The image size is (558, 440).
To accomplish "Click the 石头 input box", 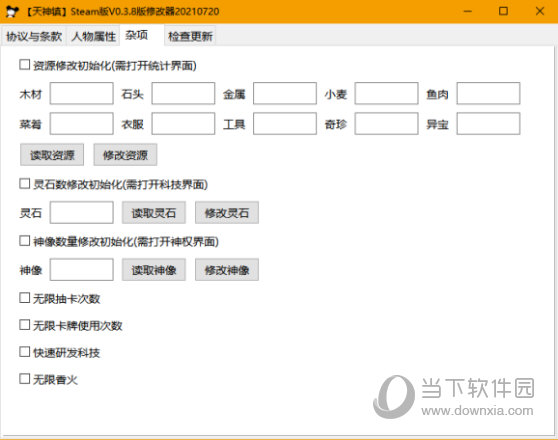I will click(x=183, y=94).
